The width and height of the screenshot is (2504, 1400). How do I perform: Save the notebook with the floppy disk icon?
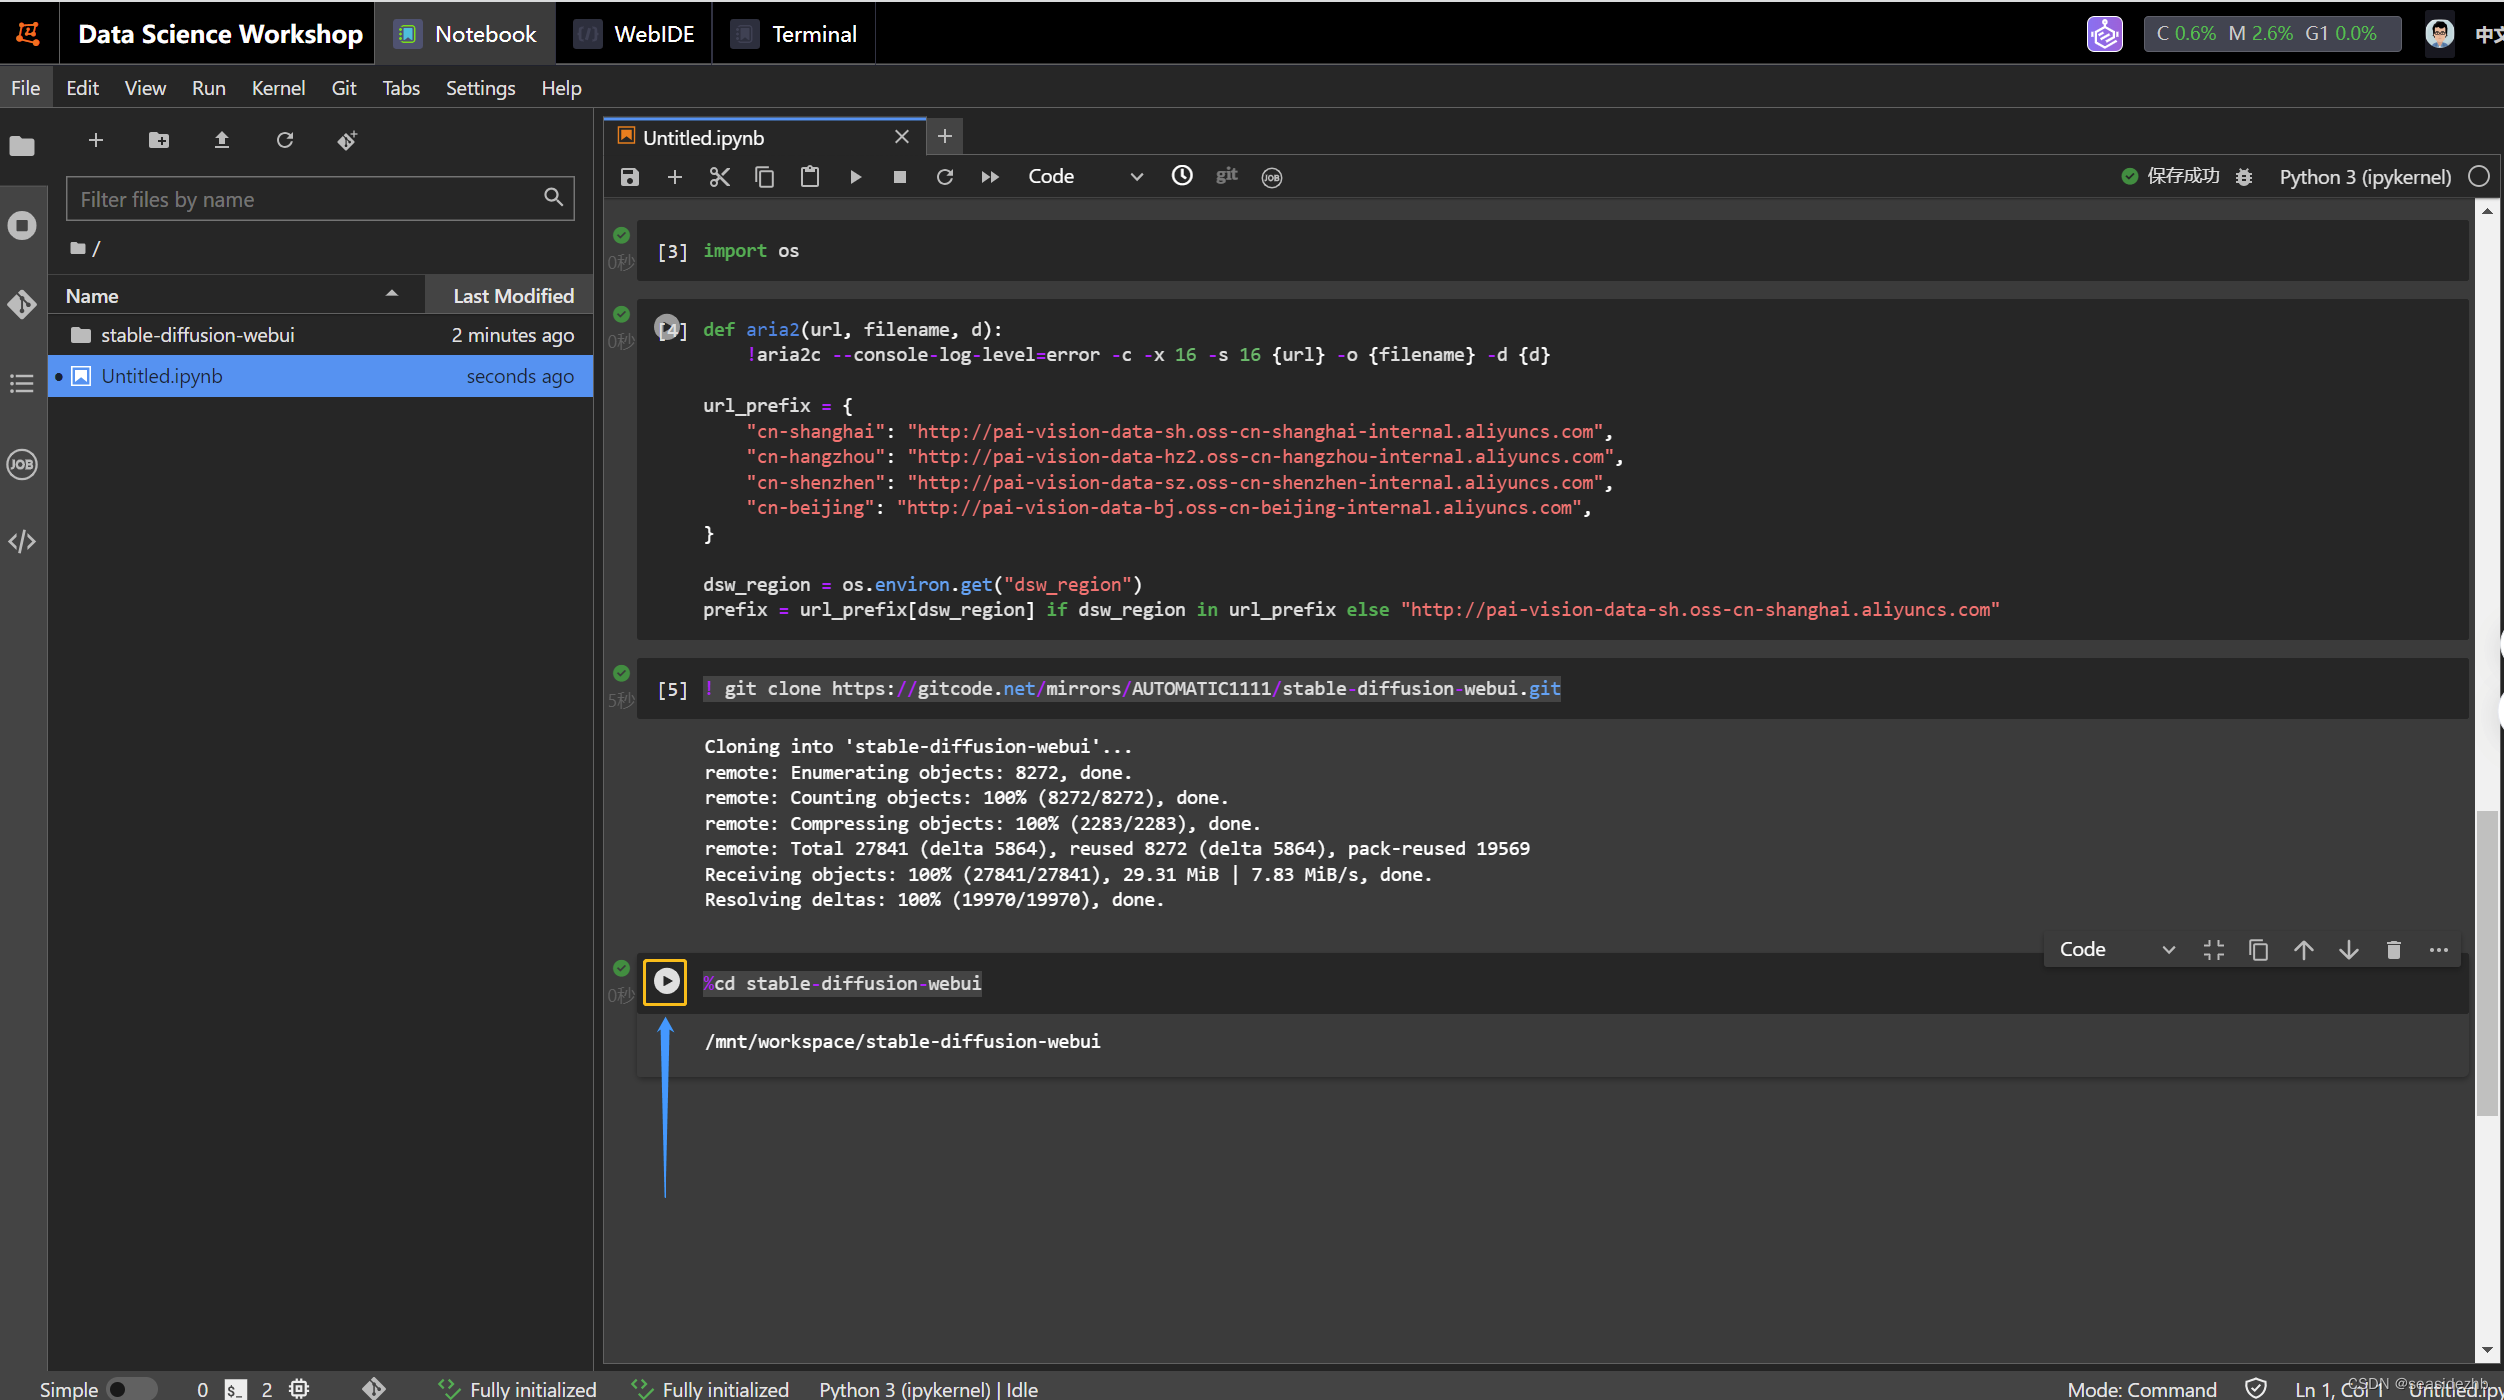[629, 177]
